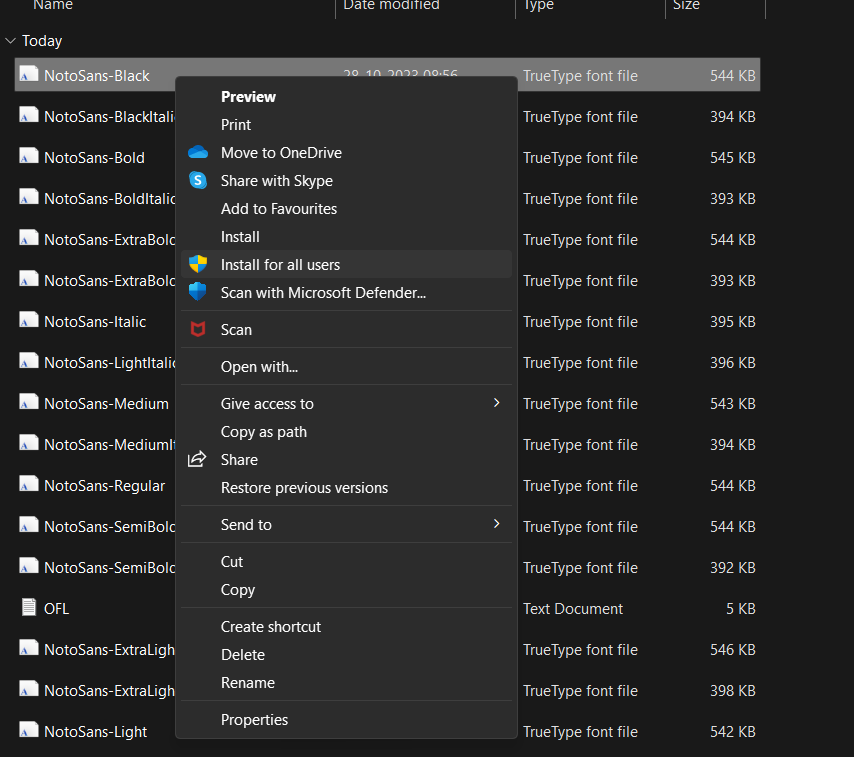Click the red McAfee Scan icon
The width and height of the screenshot is (854, 757).
tap(198, 330)
